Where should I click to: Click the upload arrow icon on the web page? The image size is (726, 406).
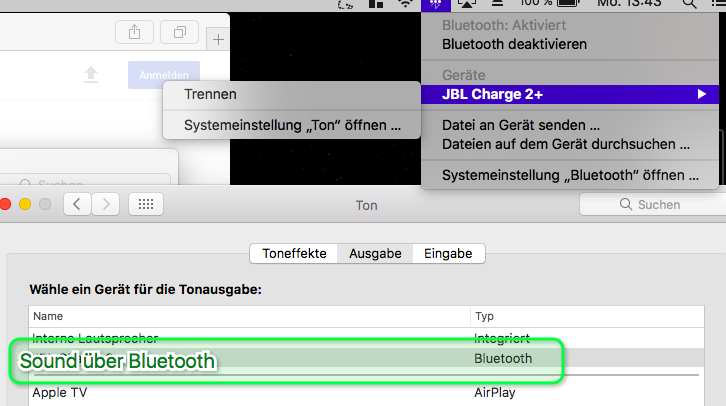(91, 75)
